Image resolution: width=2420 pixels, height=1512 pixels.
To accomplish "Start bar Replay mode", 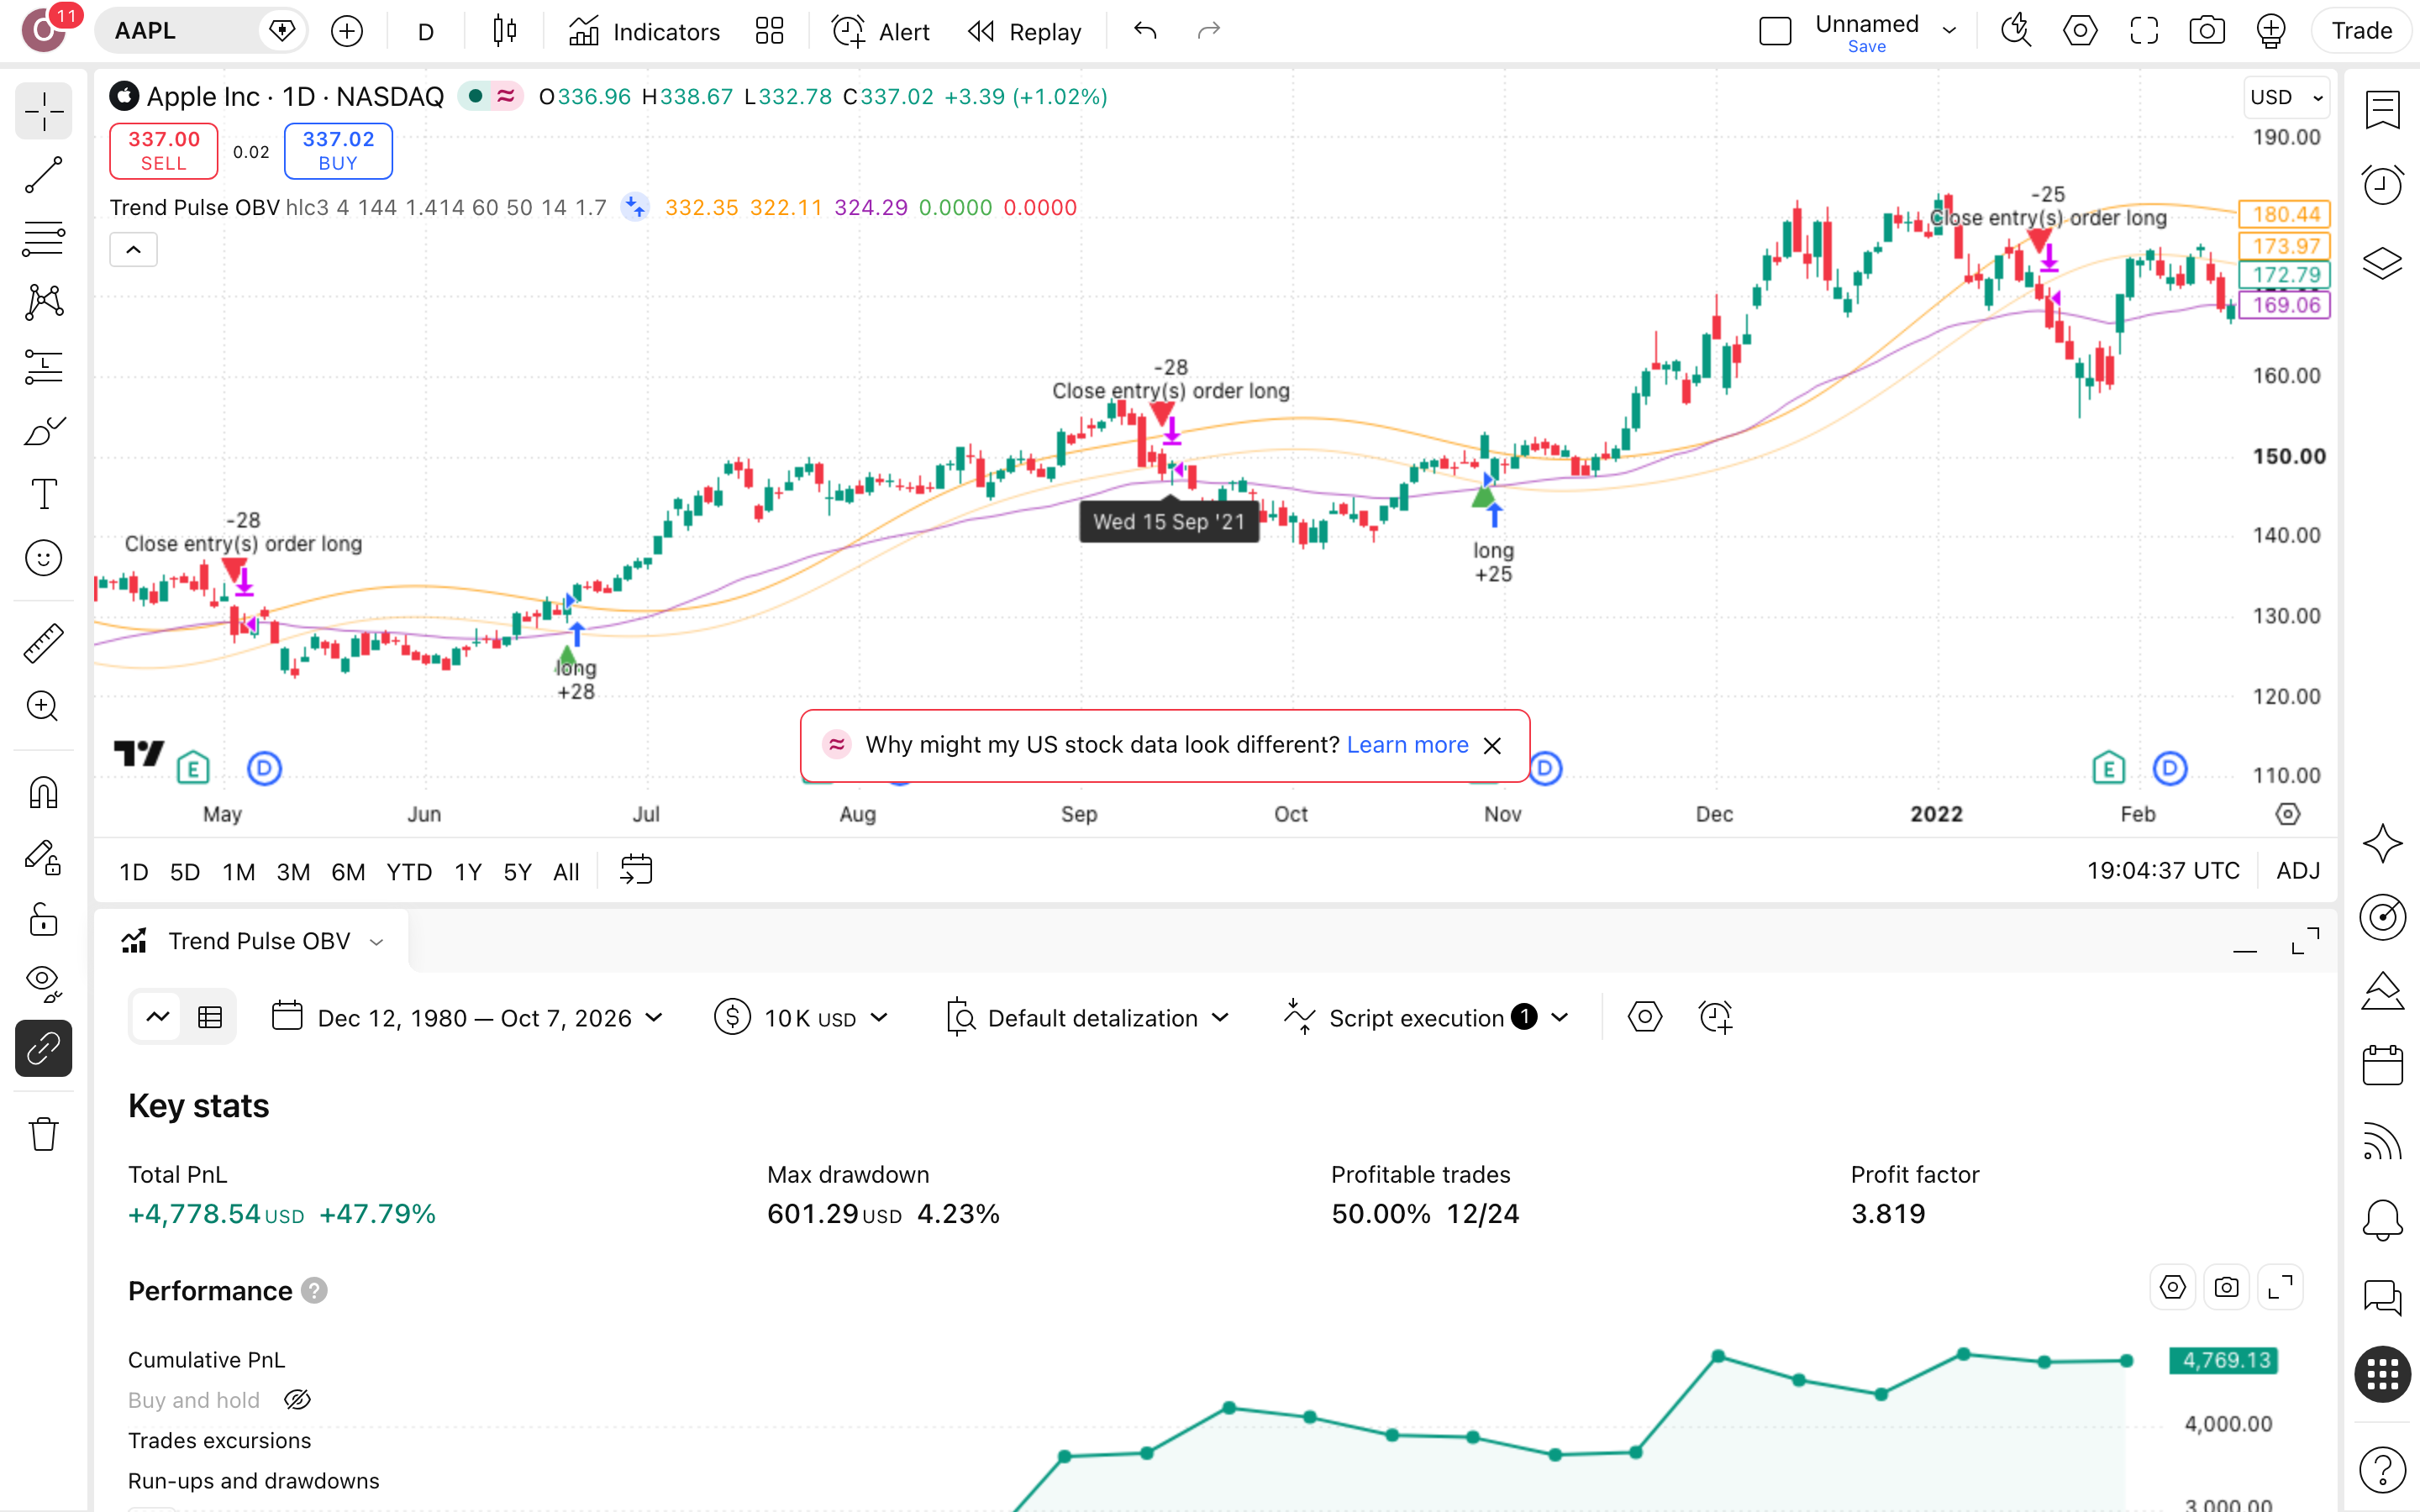I will pyautogui.click(x=1025, y=31).
